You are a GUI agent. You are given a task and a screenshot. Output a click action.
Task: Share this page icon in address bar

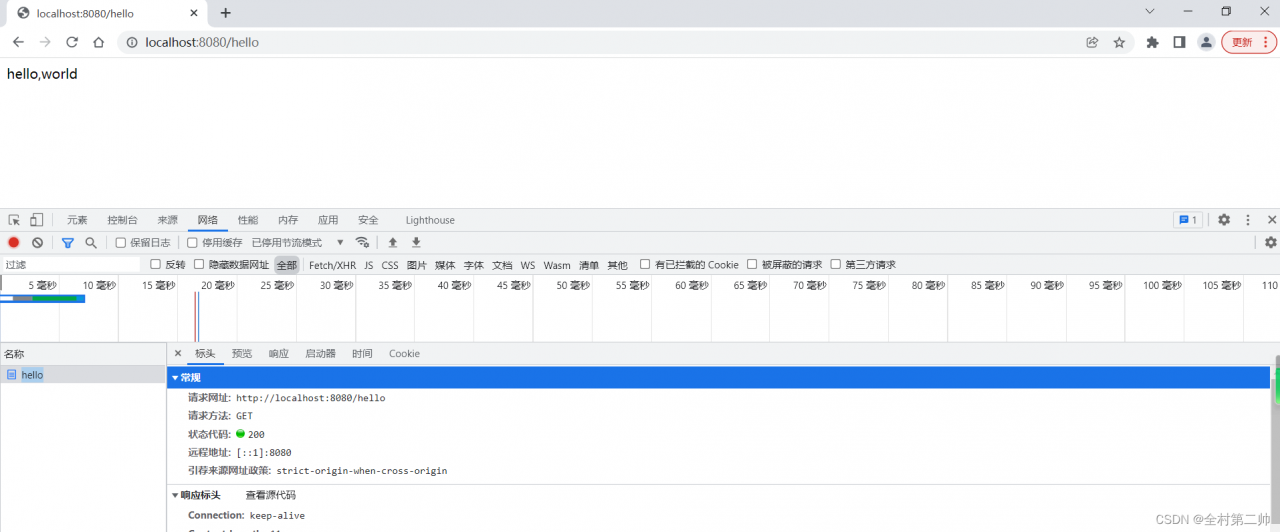tap(1092, 42)
